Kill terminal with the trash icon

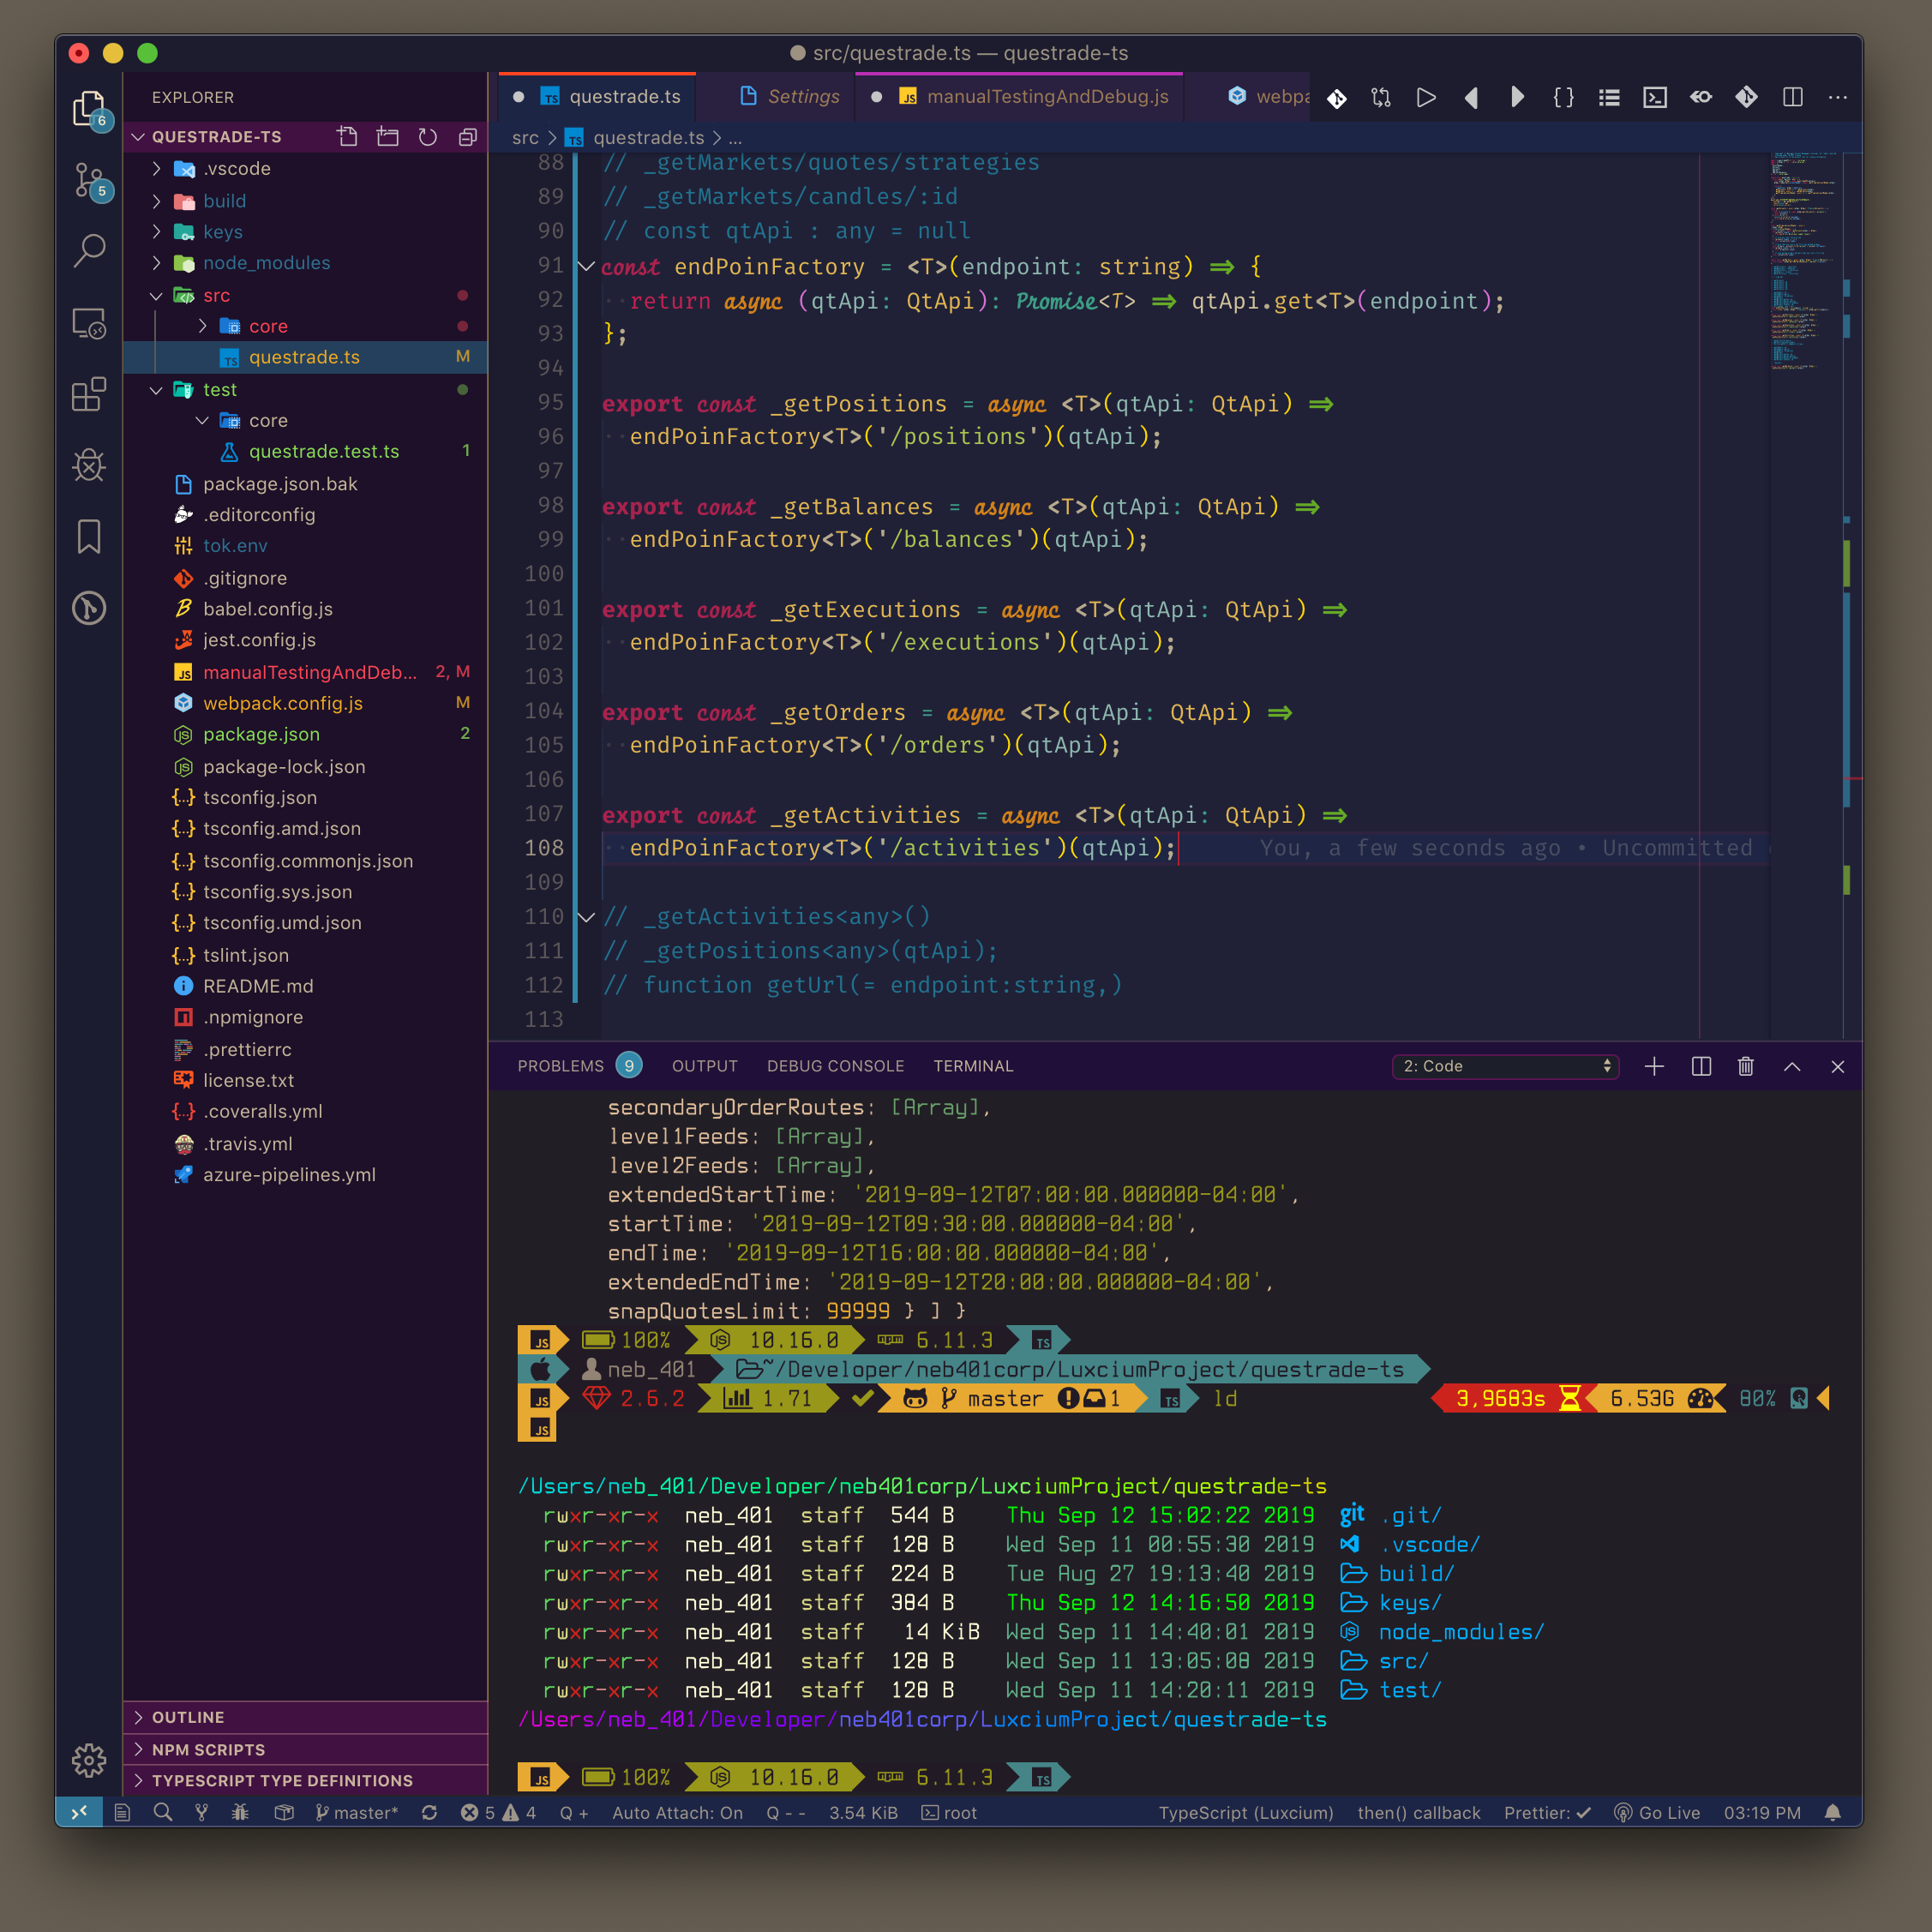(x=1745, y=1066)
